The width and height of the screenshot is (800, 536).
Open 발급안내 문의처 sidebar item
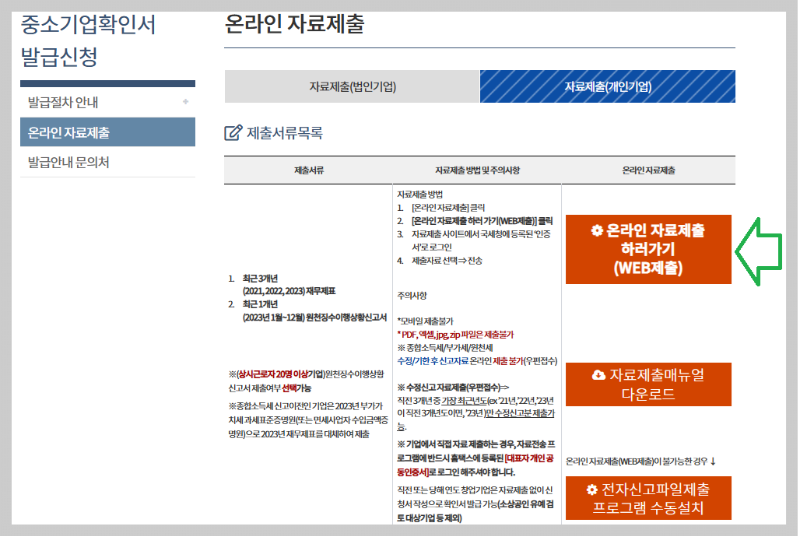point(107,162)
